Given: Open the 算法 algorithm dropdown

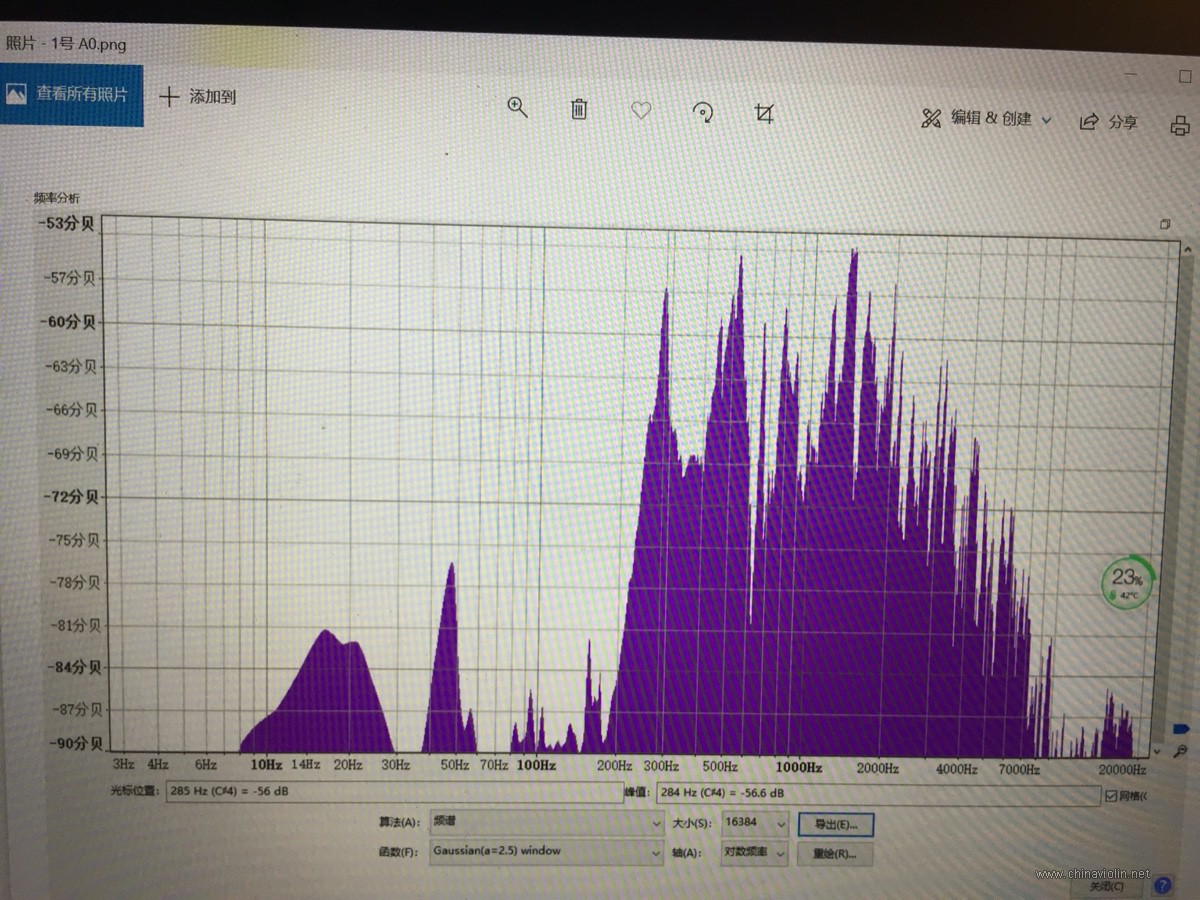Looking at the screenshot, I should click(x=546, y=822).
